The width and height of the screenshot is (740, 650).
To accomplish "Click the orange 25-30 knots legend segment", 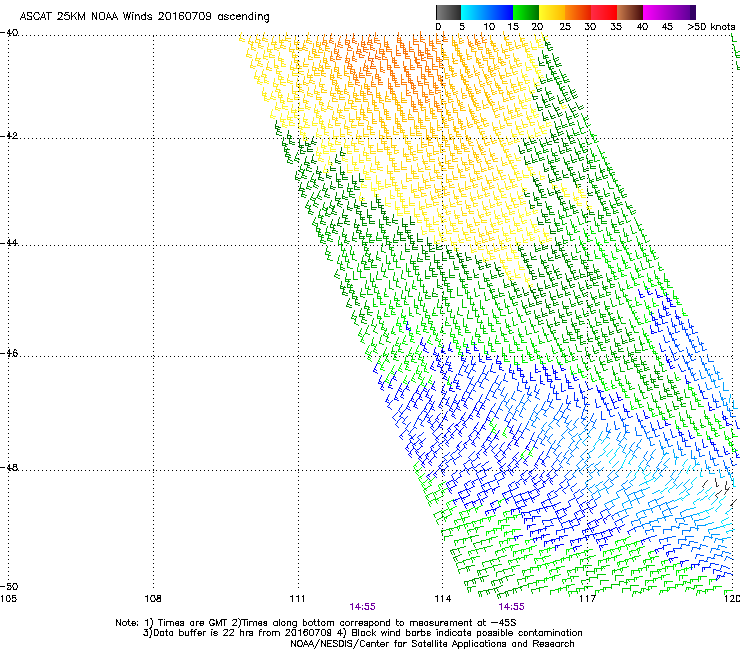I will [x=578, y=12].
